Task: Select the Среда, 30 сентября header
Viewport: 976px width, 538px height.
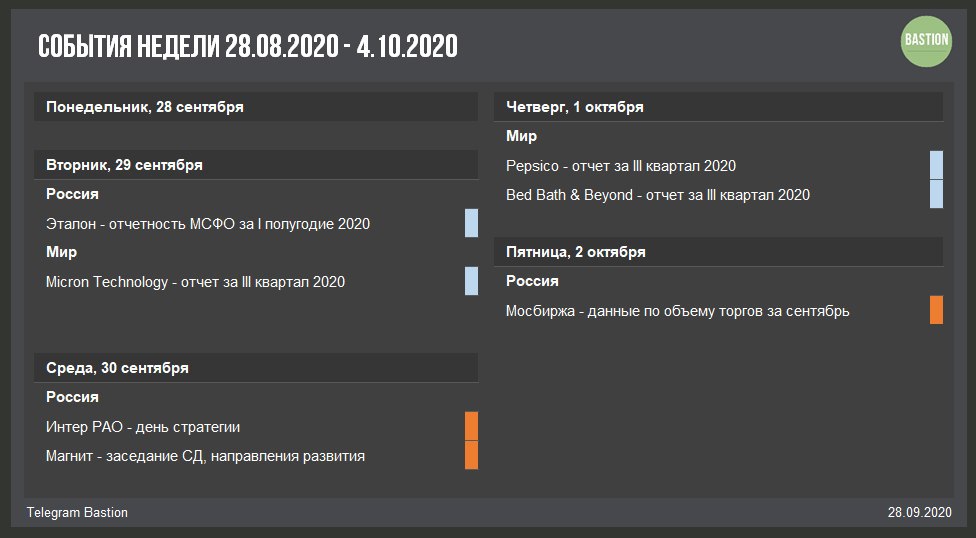Action: point(256,368)
